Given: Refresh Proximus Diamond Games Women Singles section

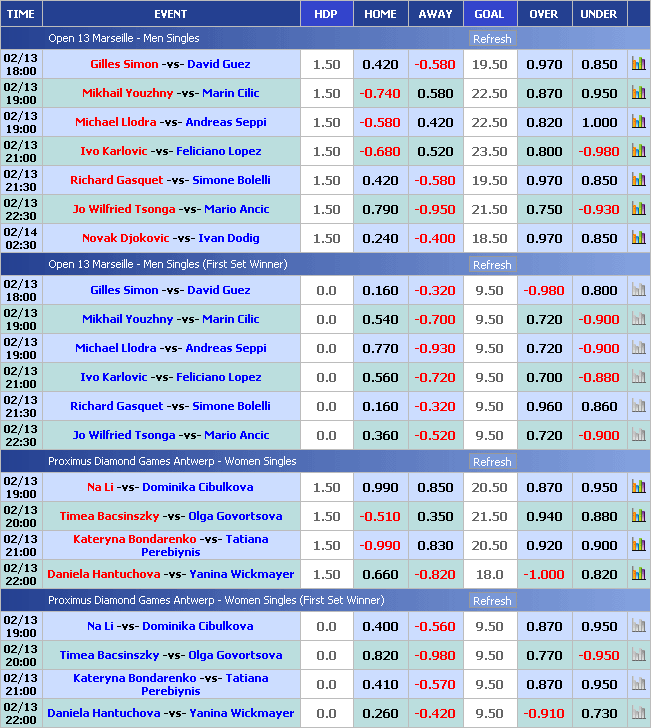Looking at the screenshot, I should (x=491, y=462).
